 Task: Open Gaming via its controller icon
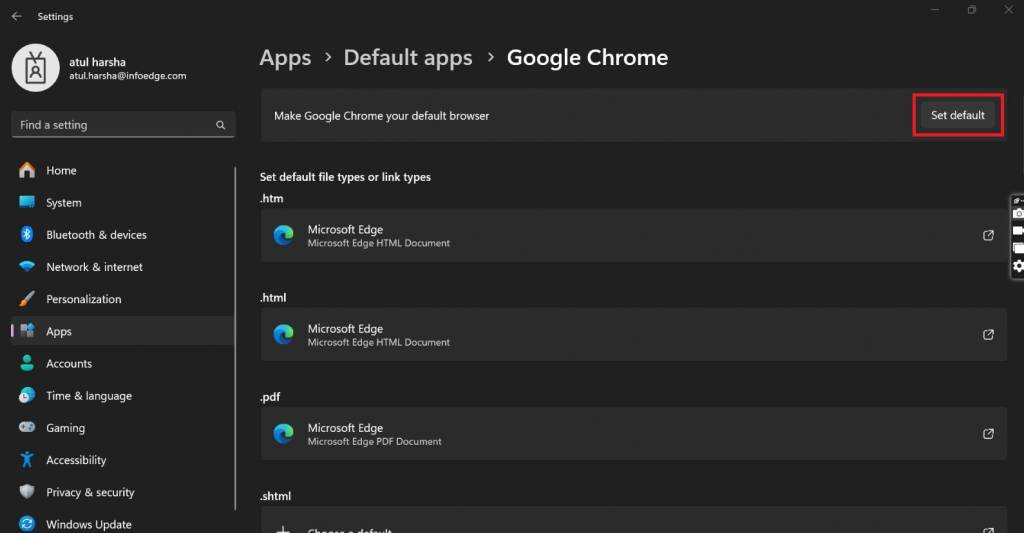27,427
